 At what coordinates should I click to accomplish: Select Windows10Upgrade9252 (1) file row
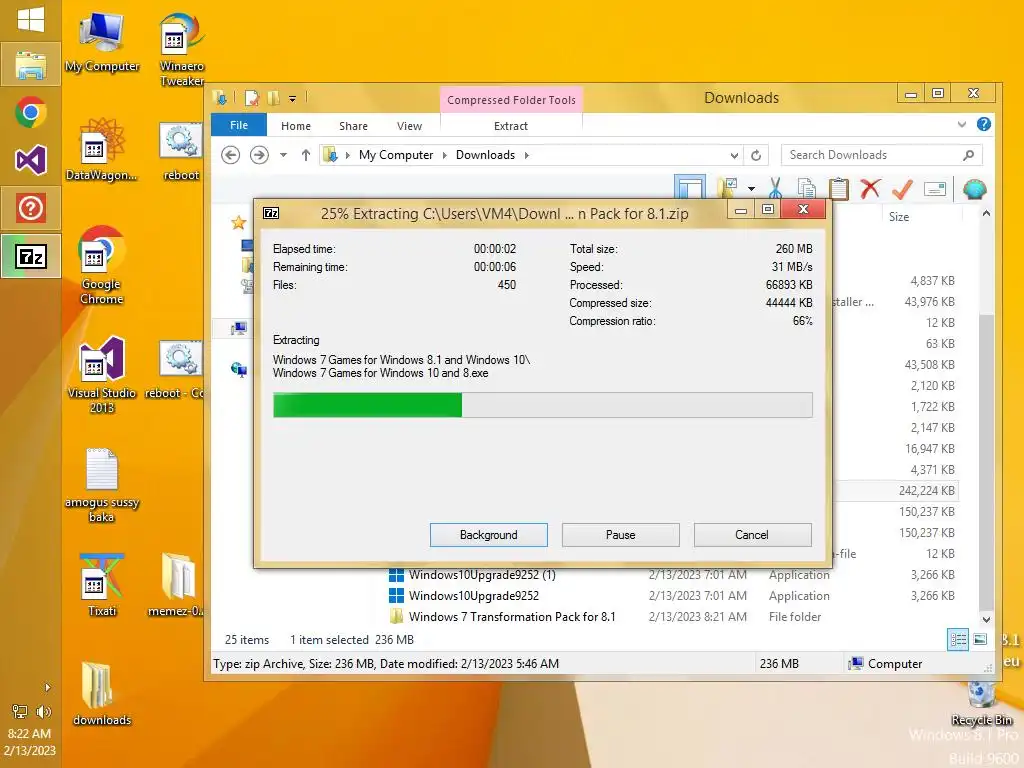tap(672, 575)
